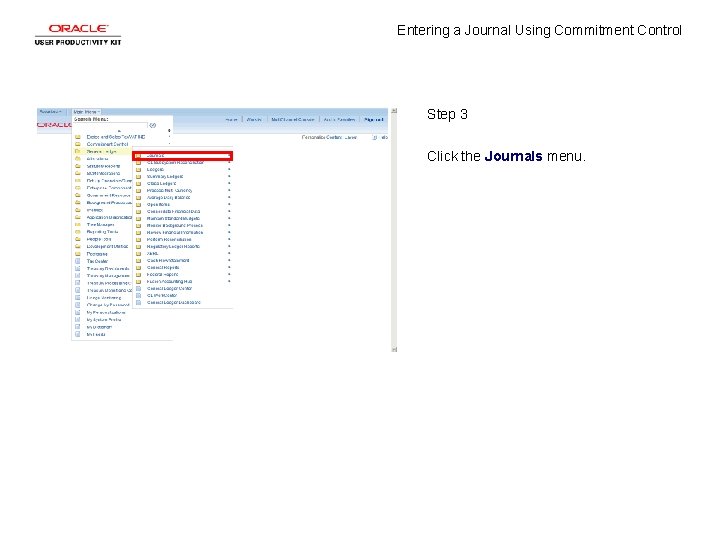Open the My System Profile entry
720x540 pixels.
[104, 320]
